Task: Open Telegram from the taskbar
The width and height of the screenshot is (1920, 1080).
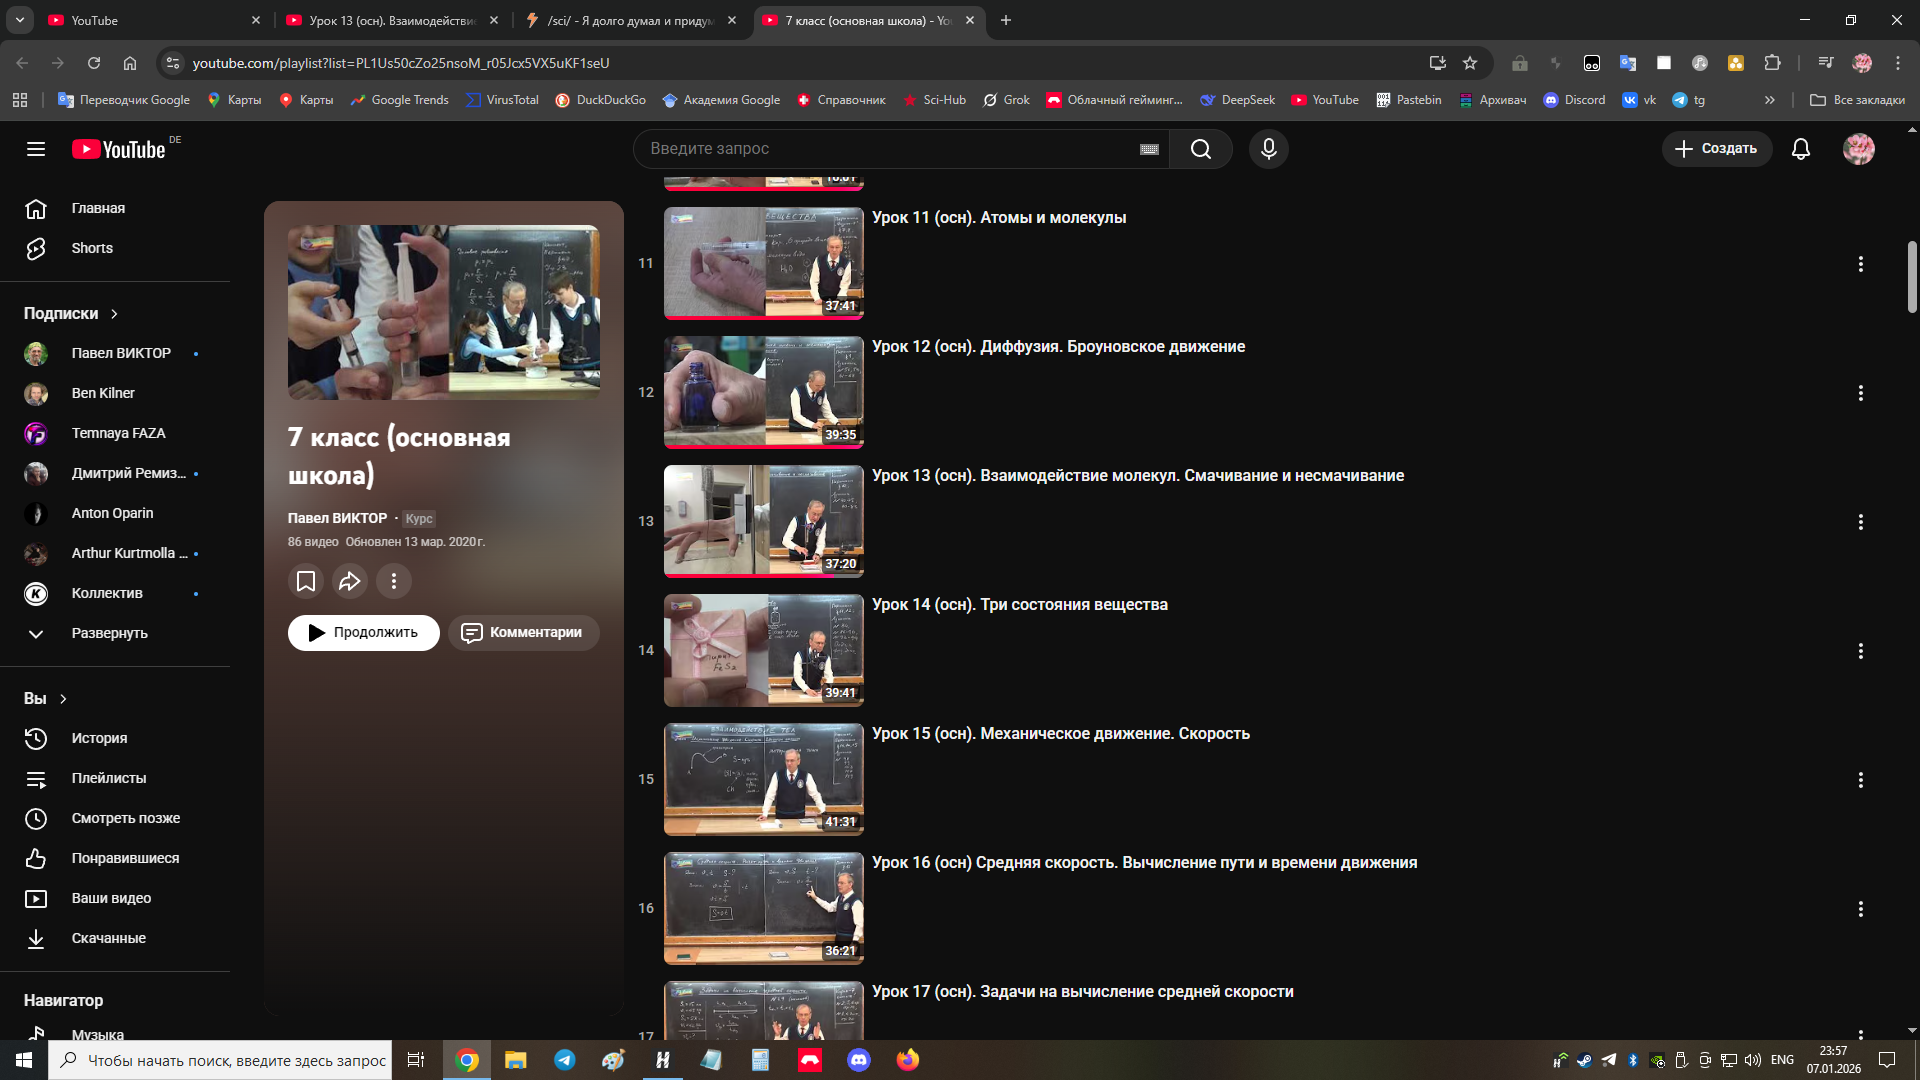Action: [x=565, y=1060]
